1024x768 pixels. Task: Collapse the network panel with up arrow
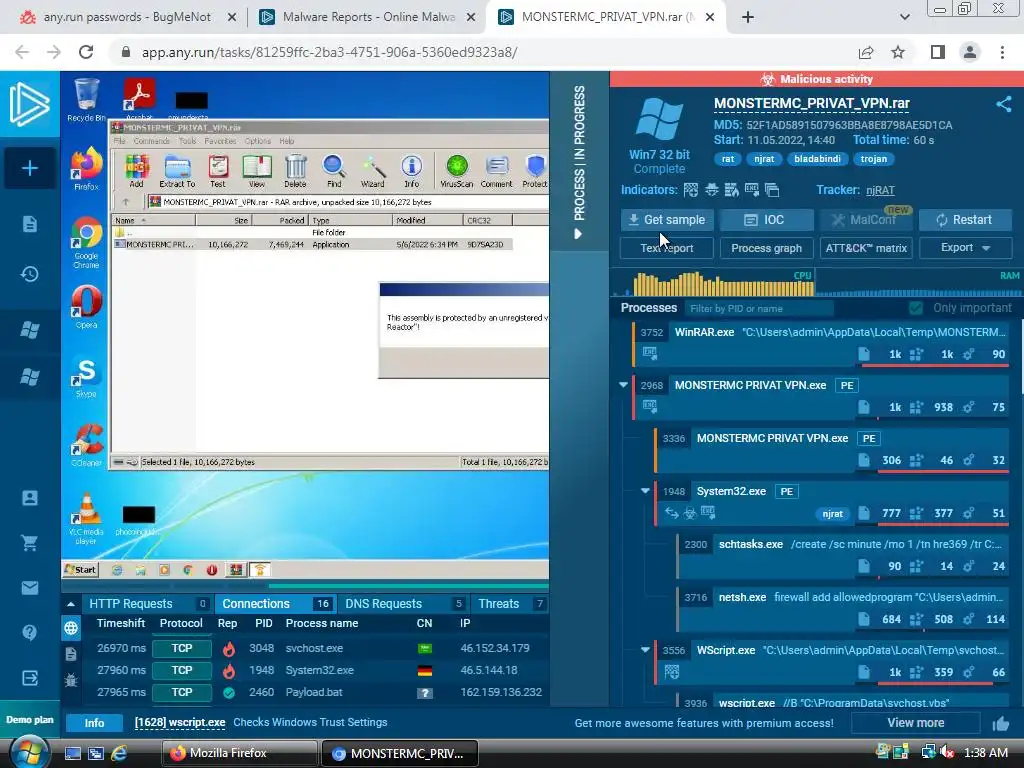pos(71,604)
